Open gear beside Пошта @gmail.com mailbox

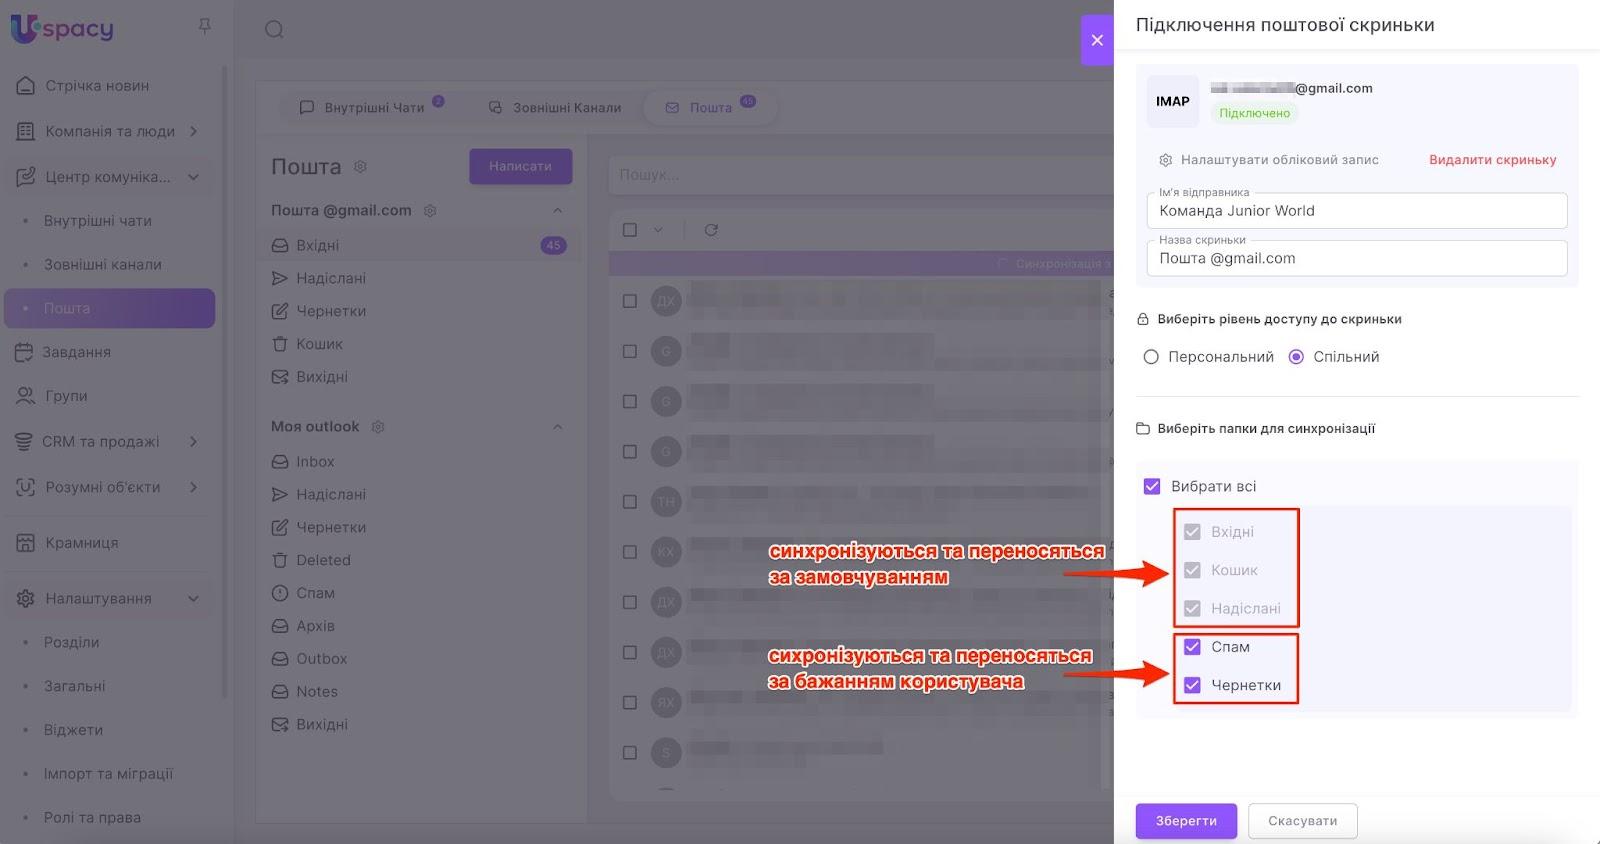(x=430, y=211)
